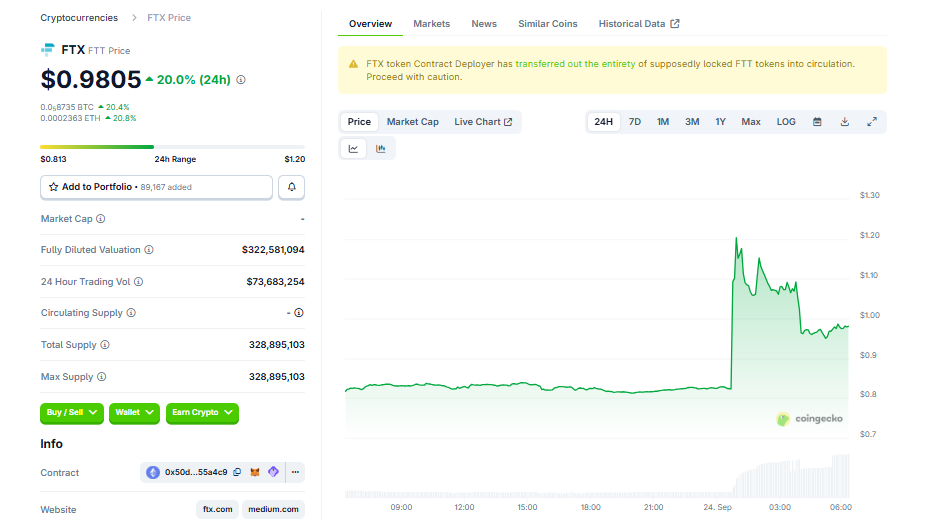
Task: Open Max Supply info icon
Action: [102, 376]
